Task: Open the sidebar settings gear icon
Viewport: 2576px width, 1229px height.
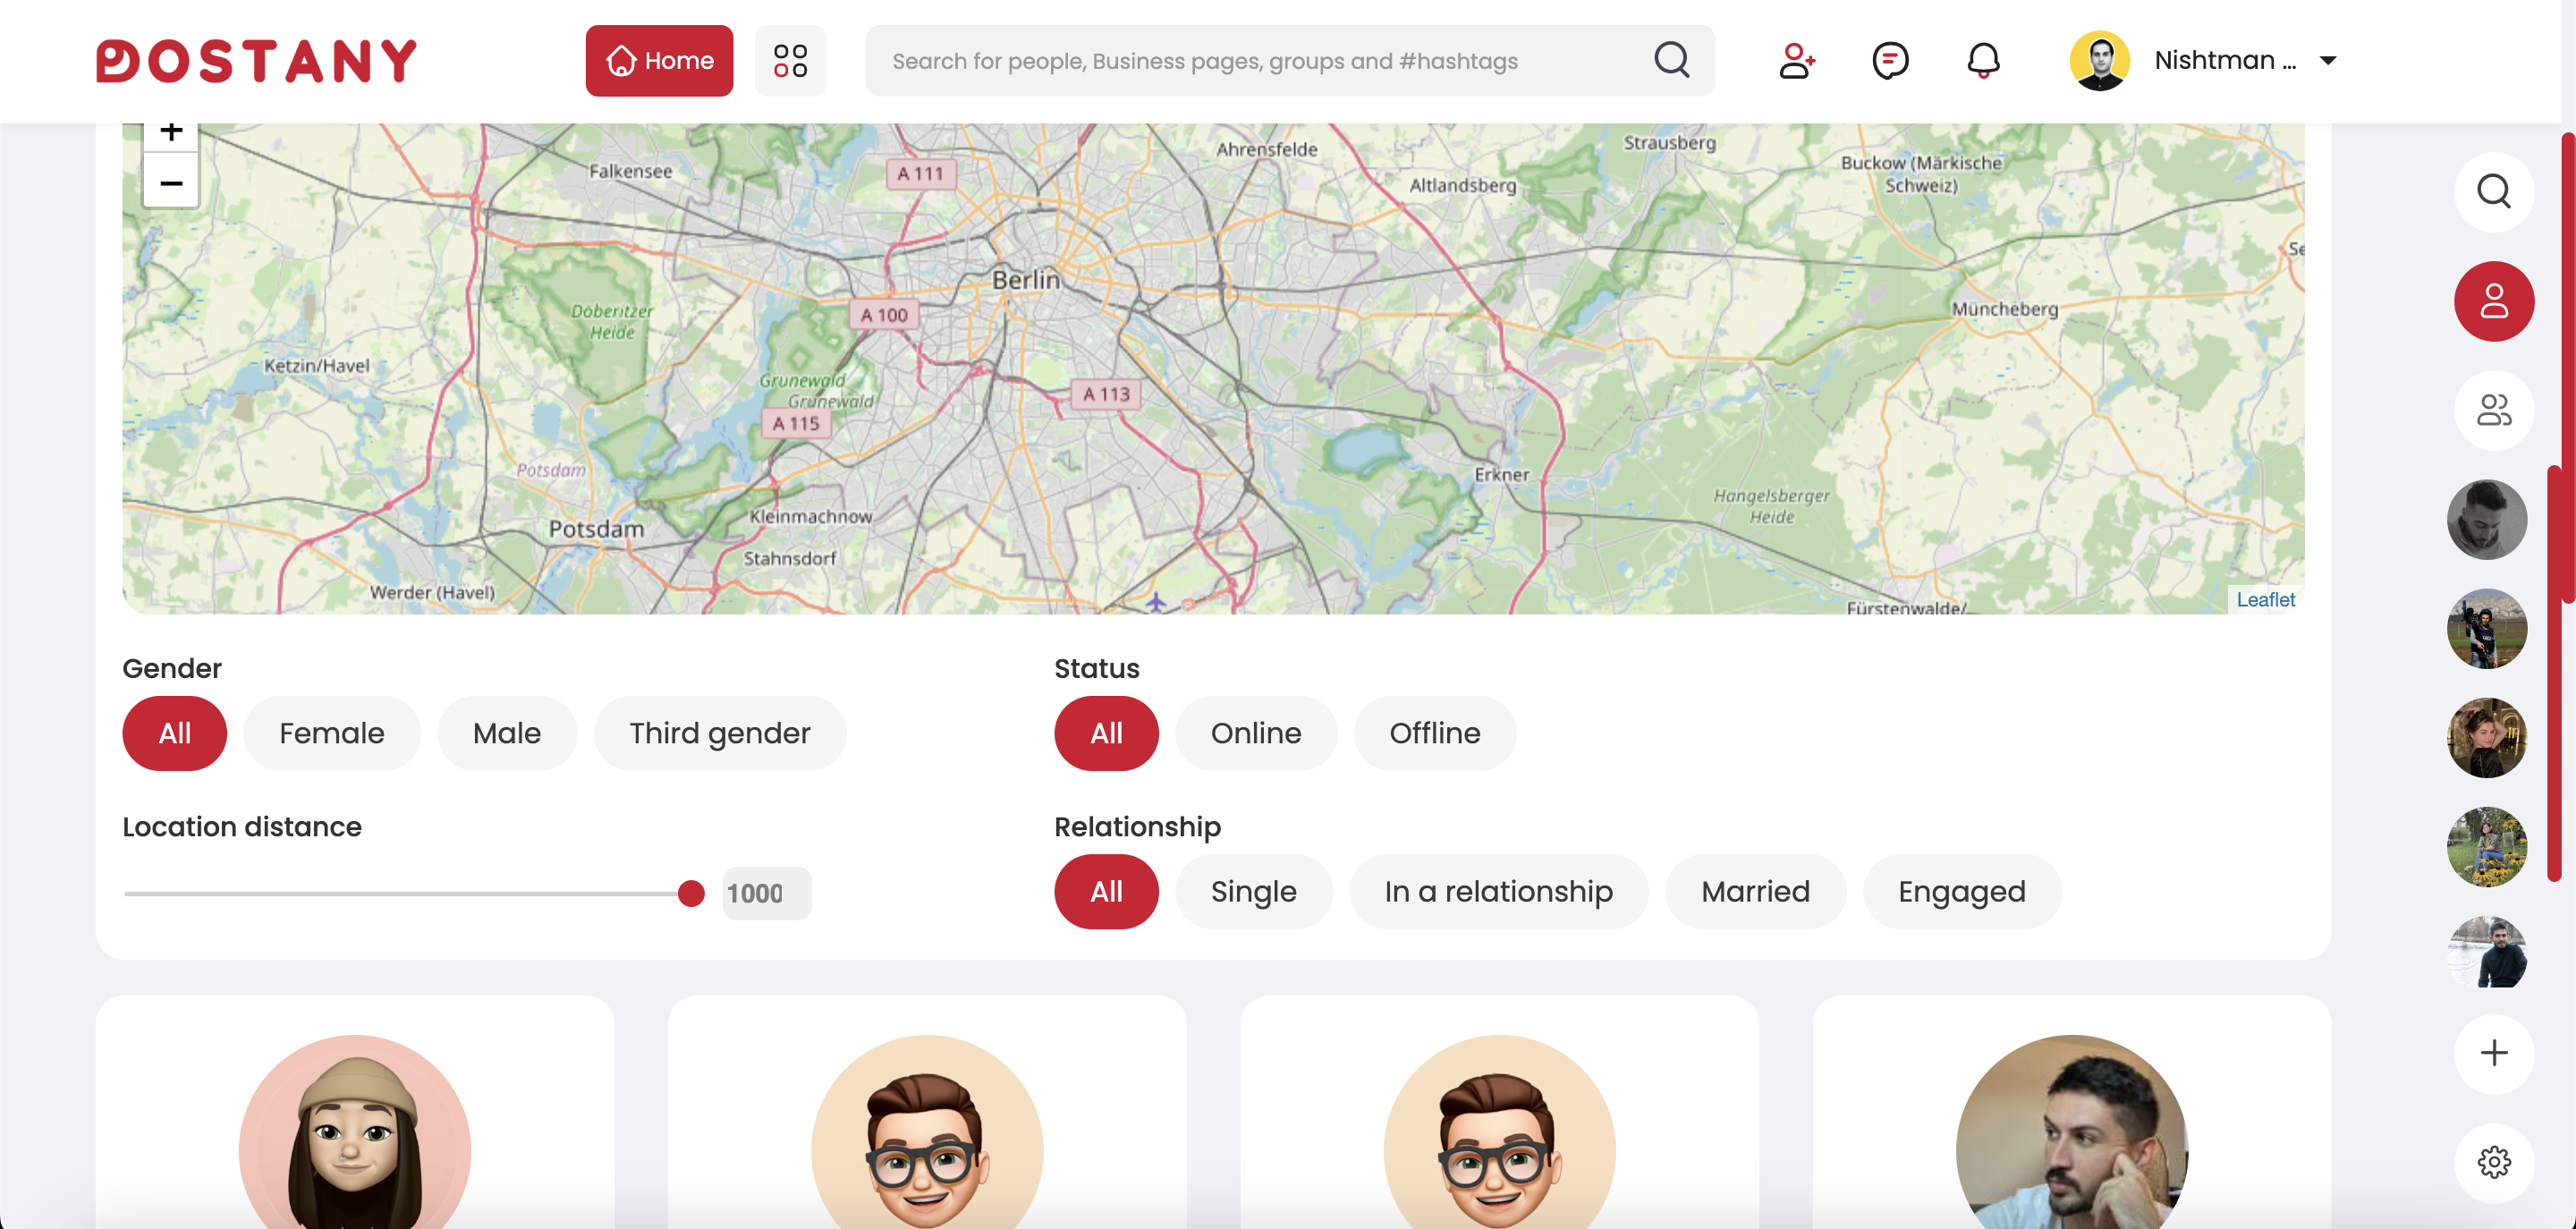Action: tap(2493, 1162)
